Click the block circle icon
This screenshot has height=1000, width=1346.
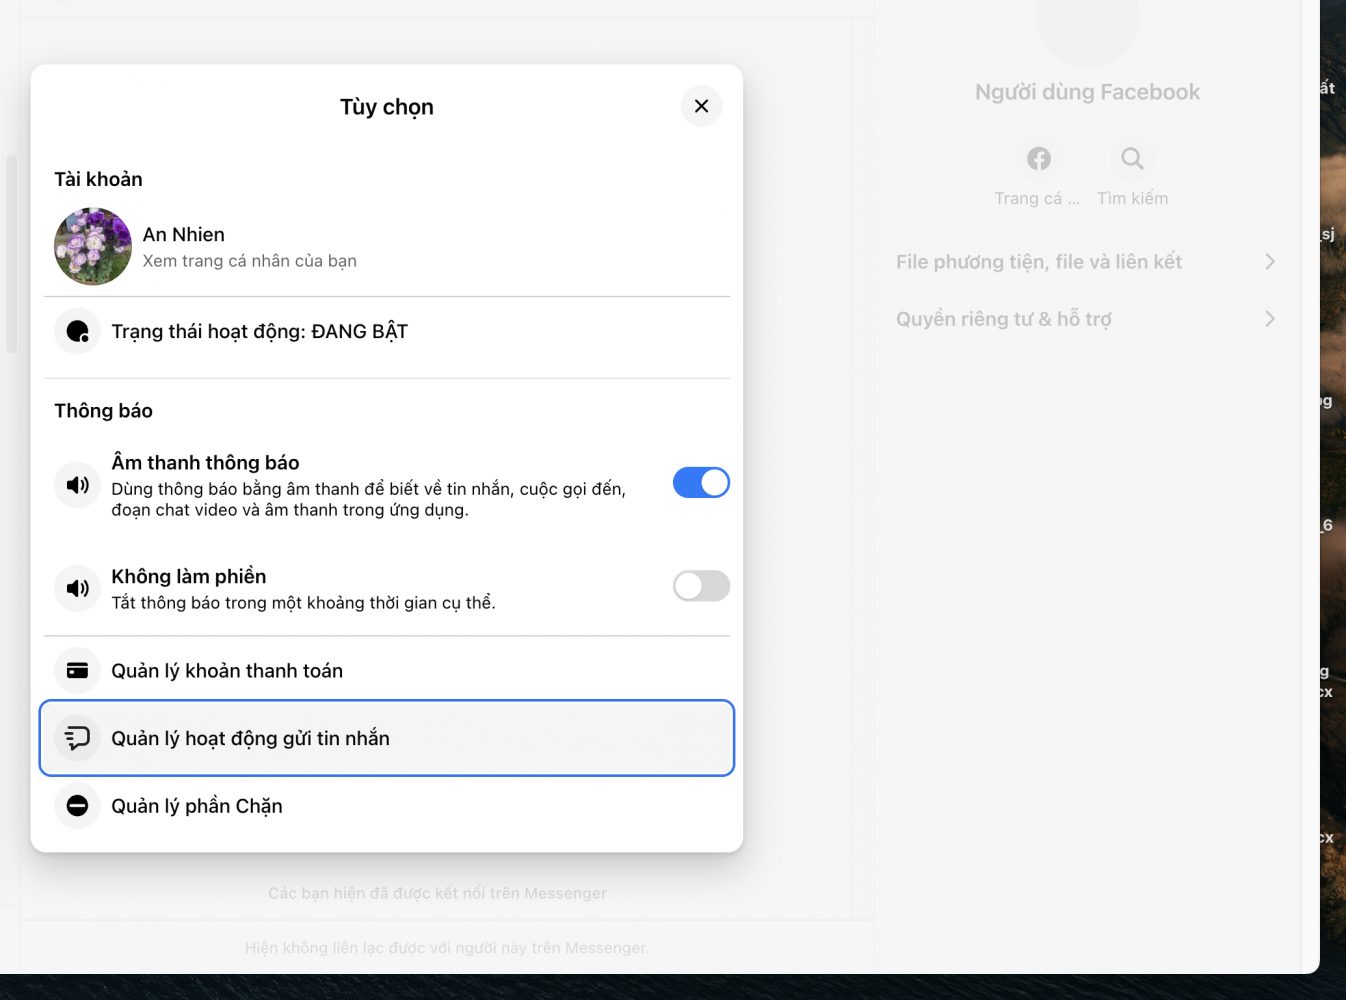click(x=77, y=806)
